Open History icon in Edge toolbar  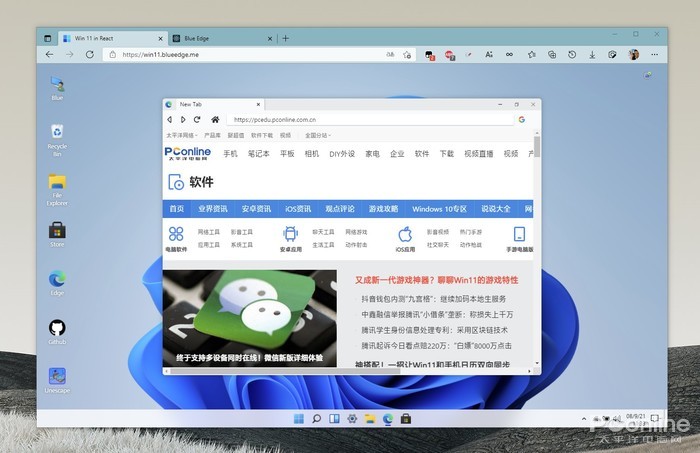tap(572, 54)
